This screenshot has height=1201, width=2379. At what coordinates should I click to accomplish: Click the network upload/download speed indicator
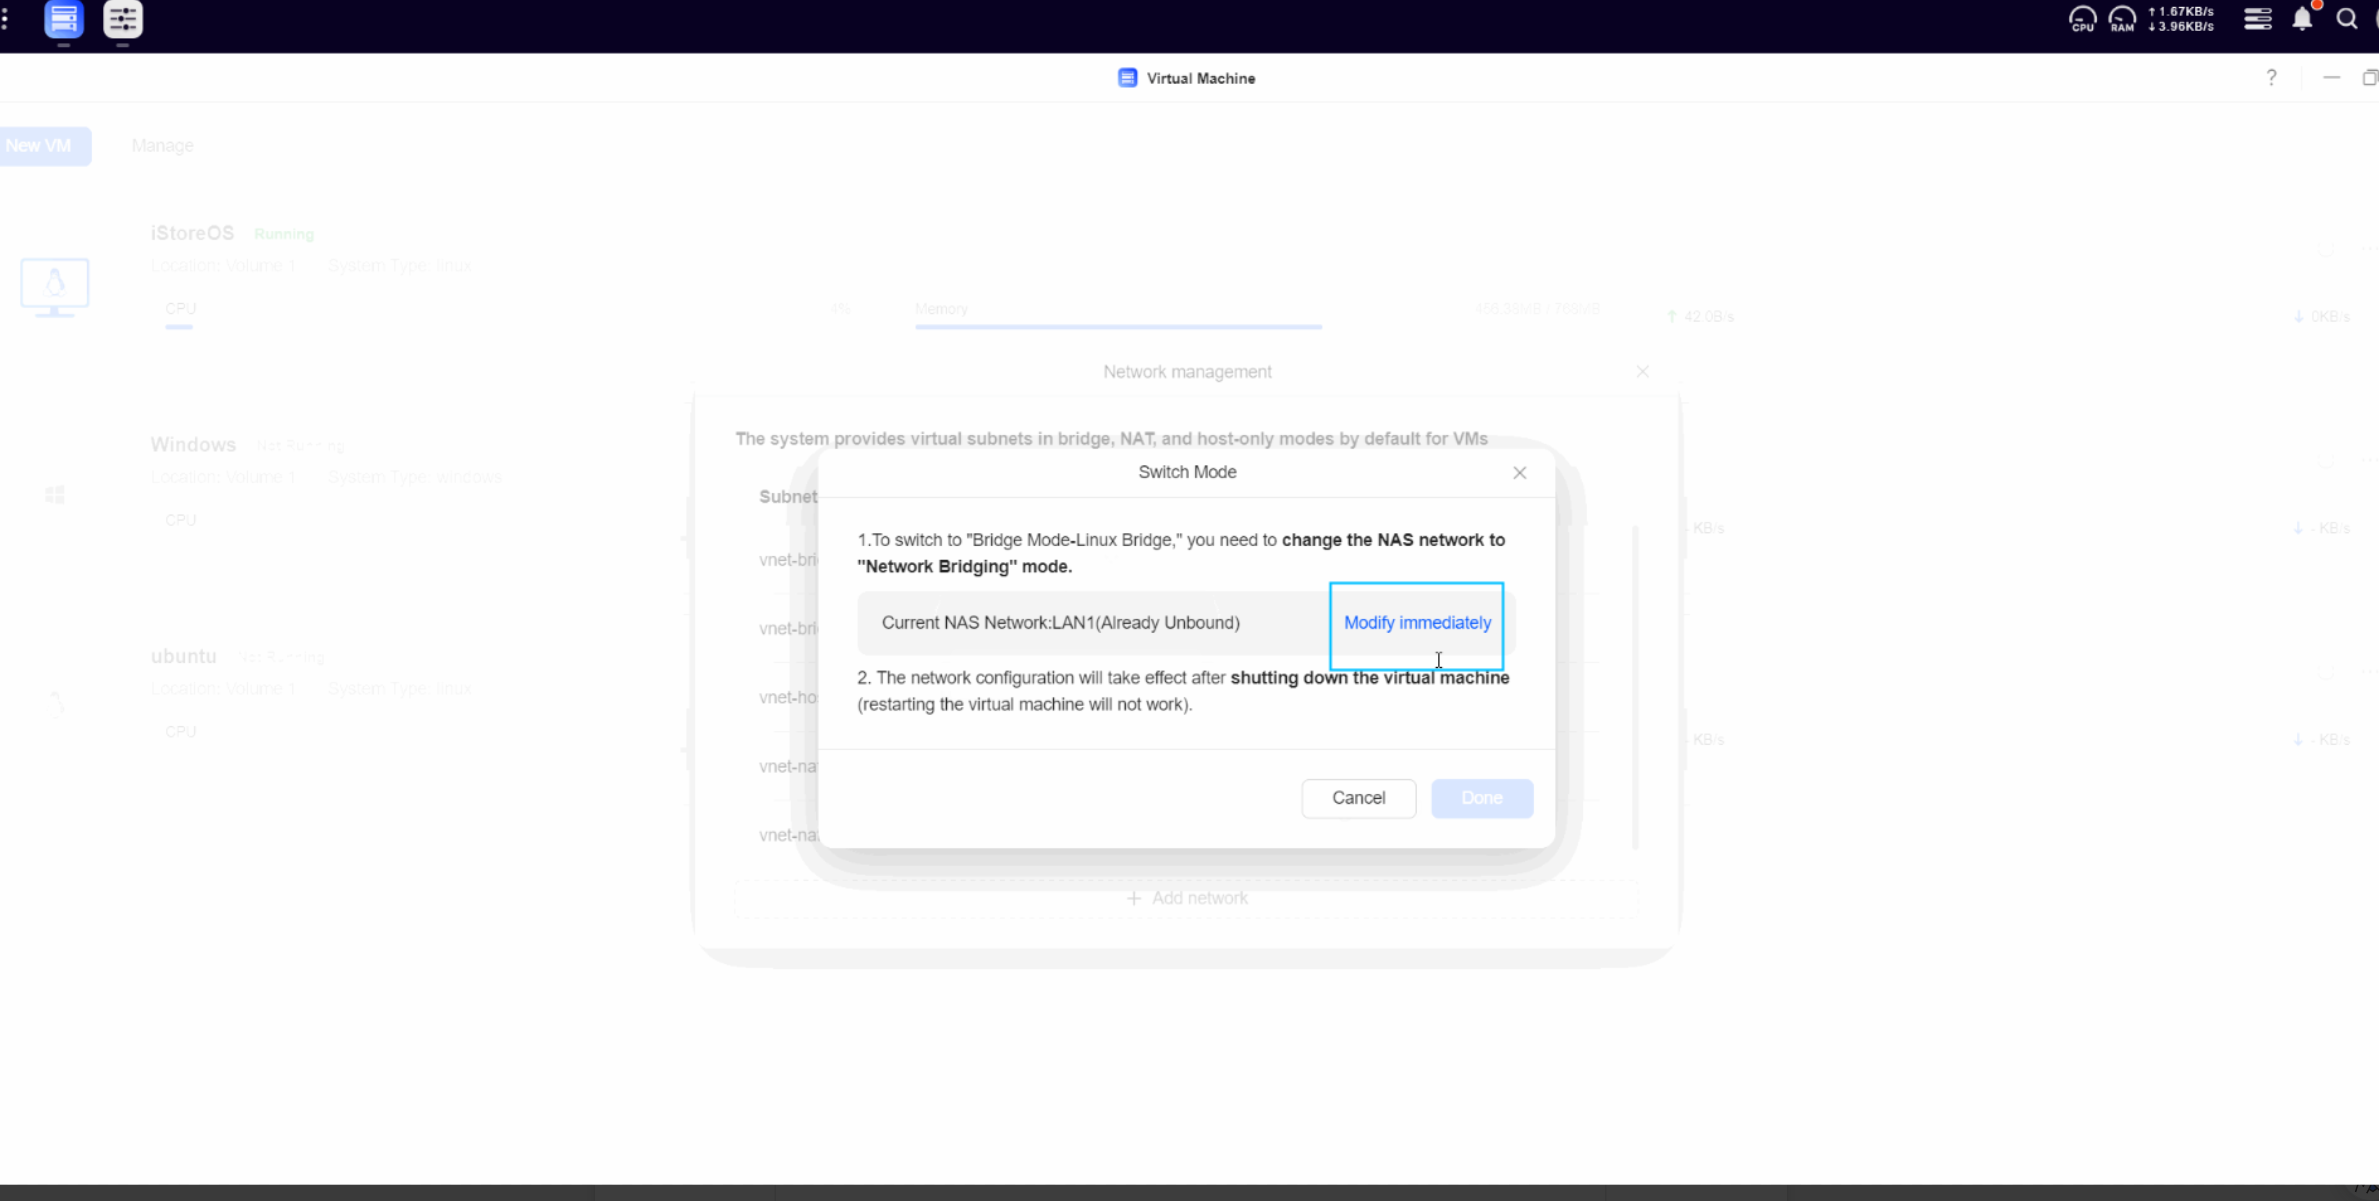coord(2181,19)
